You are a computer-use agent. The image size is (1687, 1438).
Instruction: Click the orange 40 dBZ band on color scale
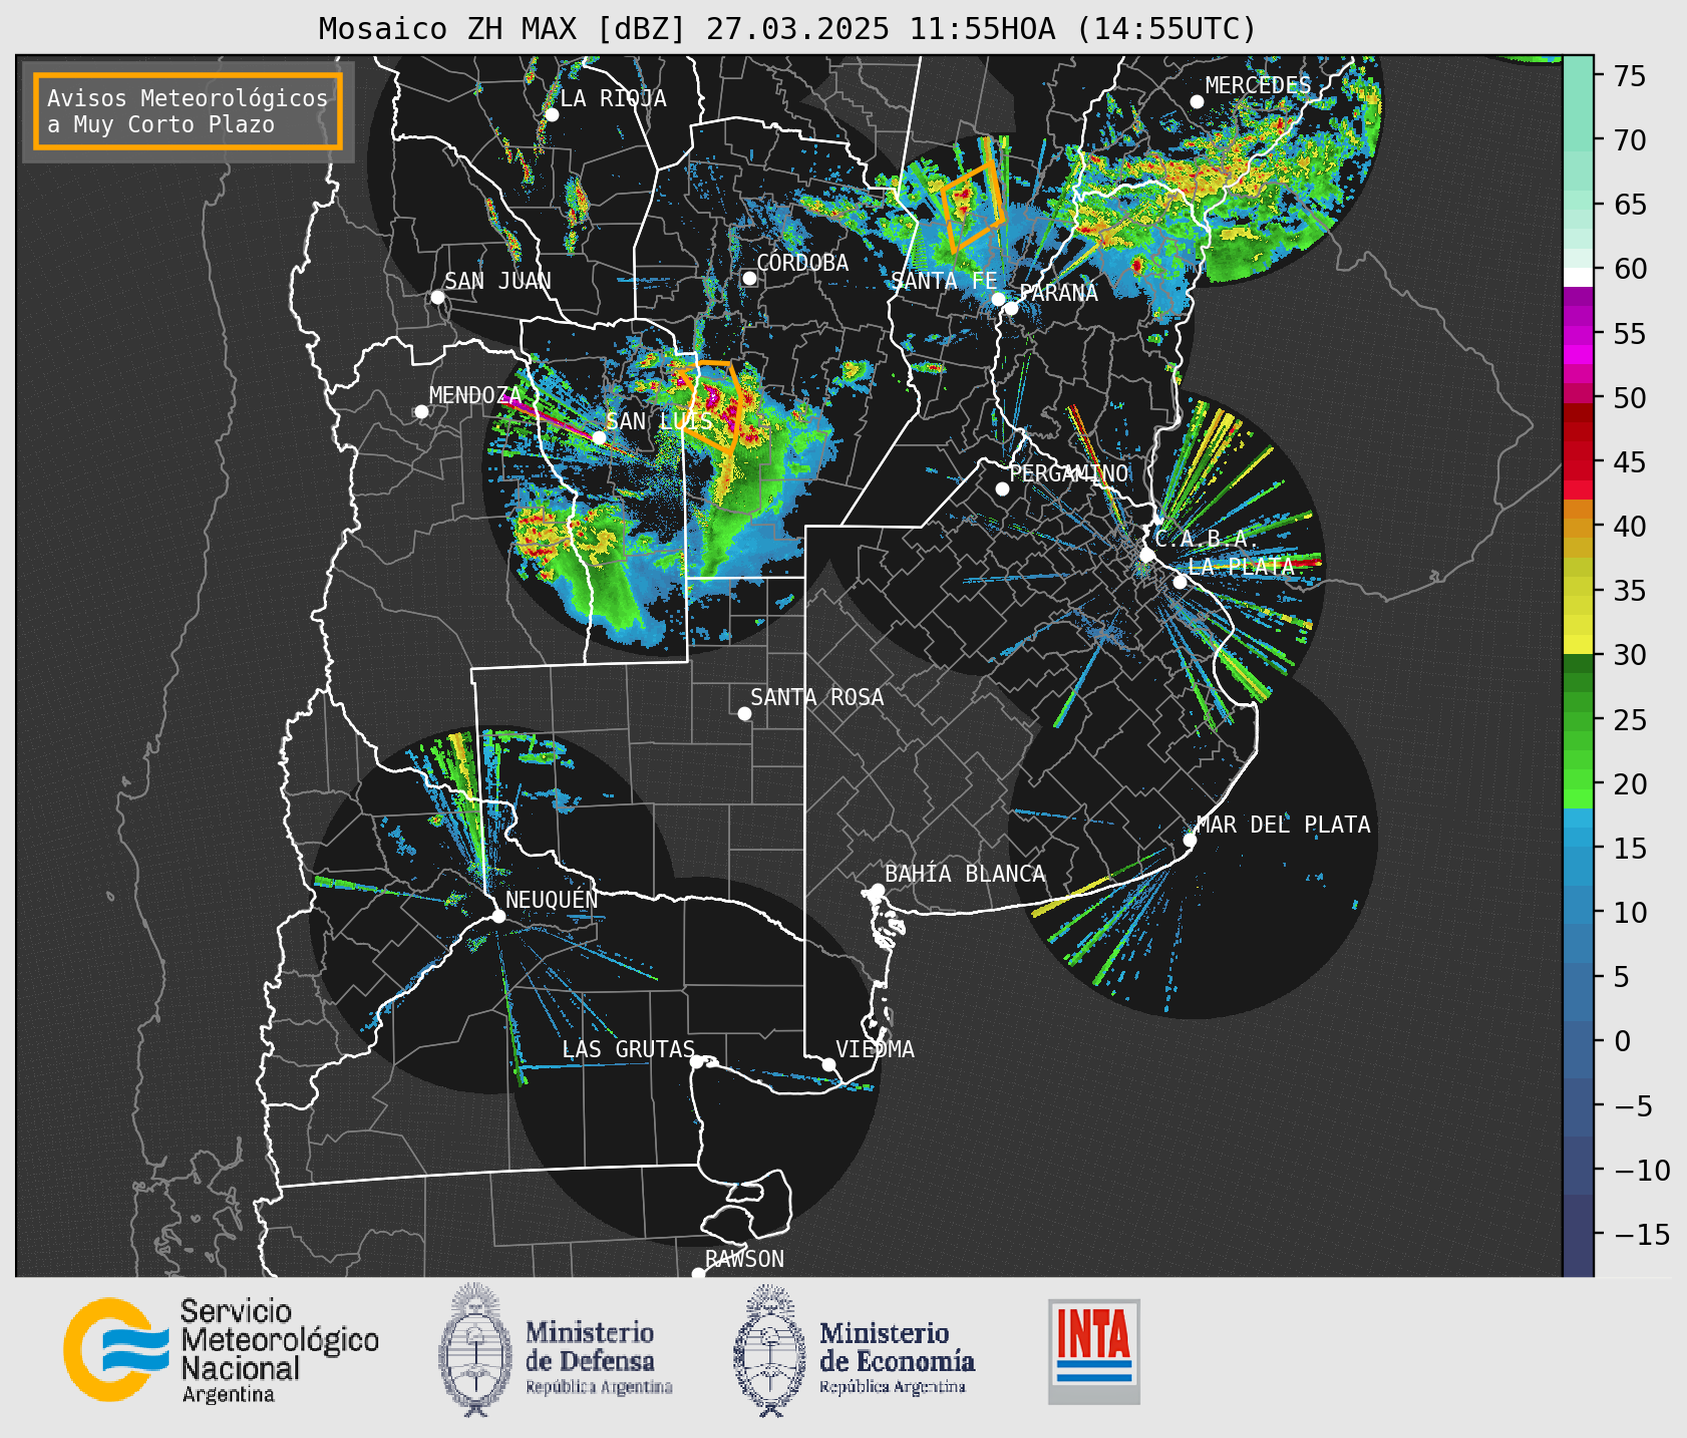[1578, 526]
